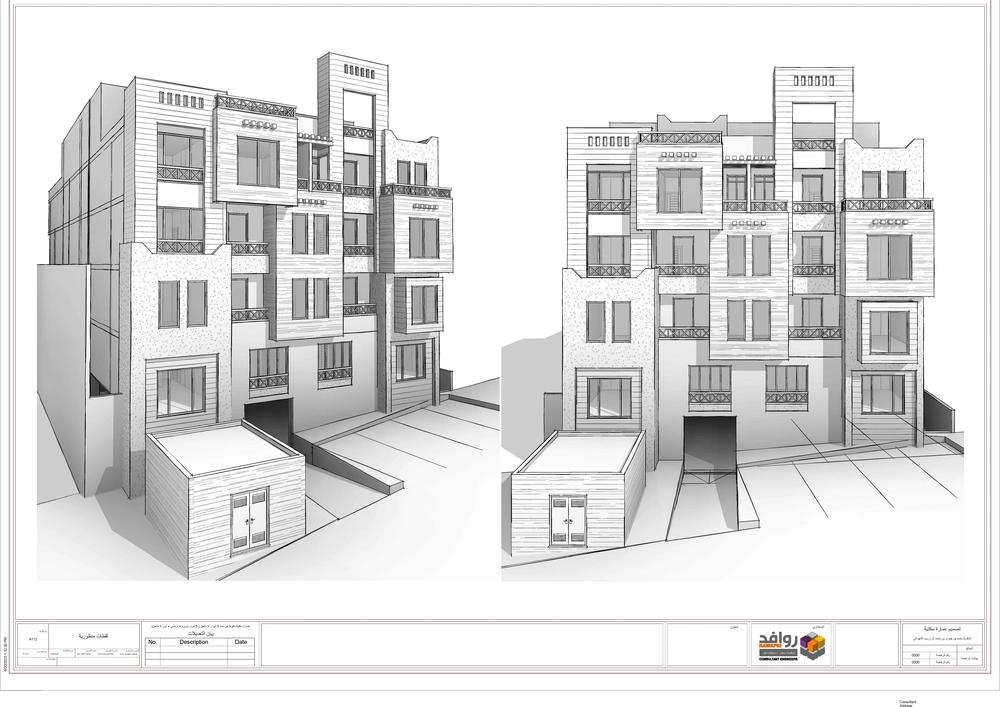Select the 'Date' column header

[240, 643]
